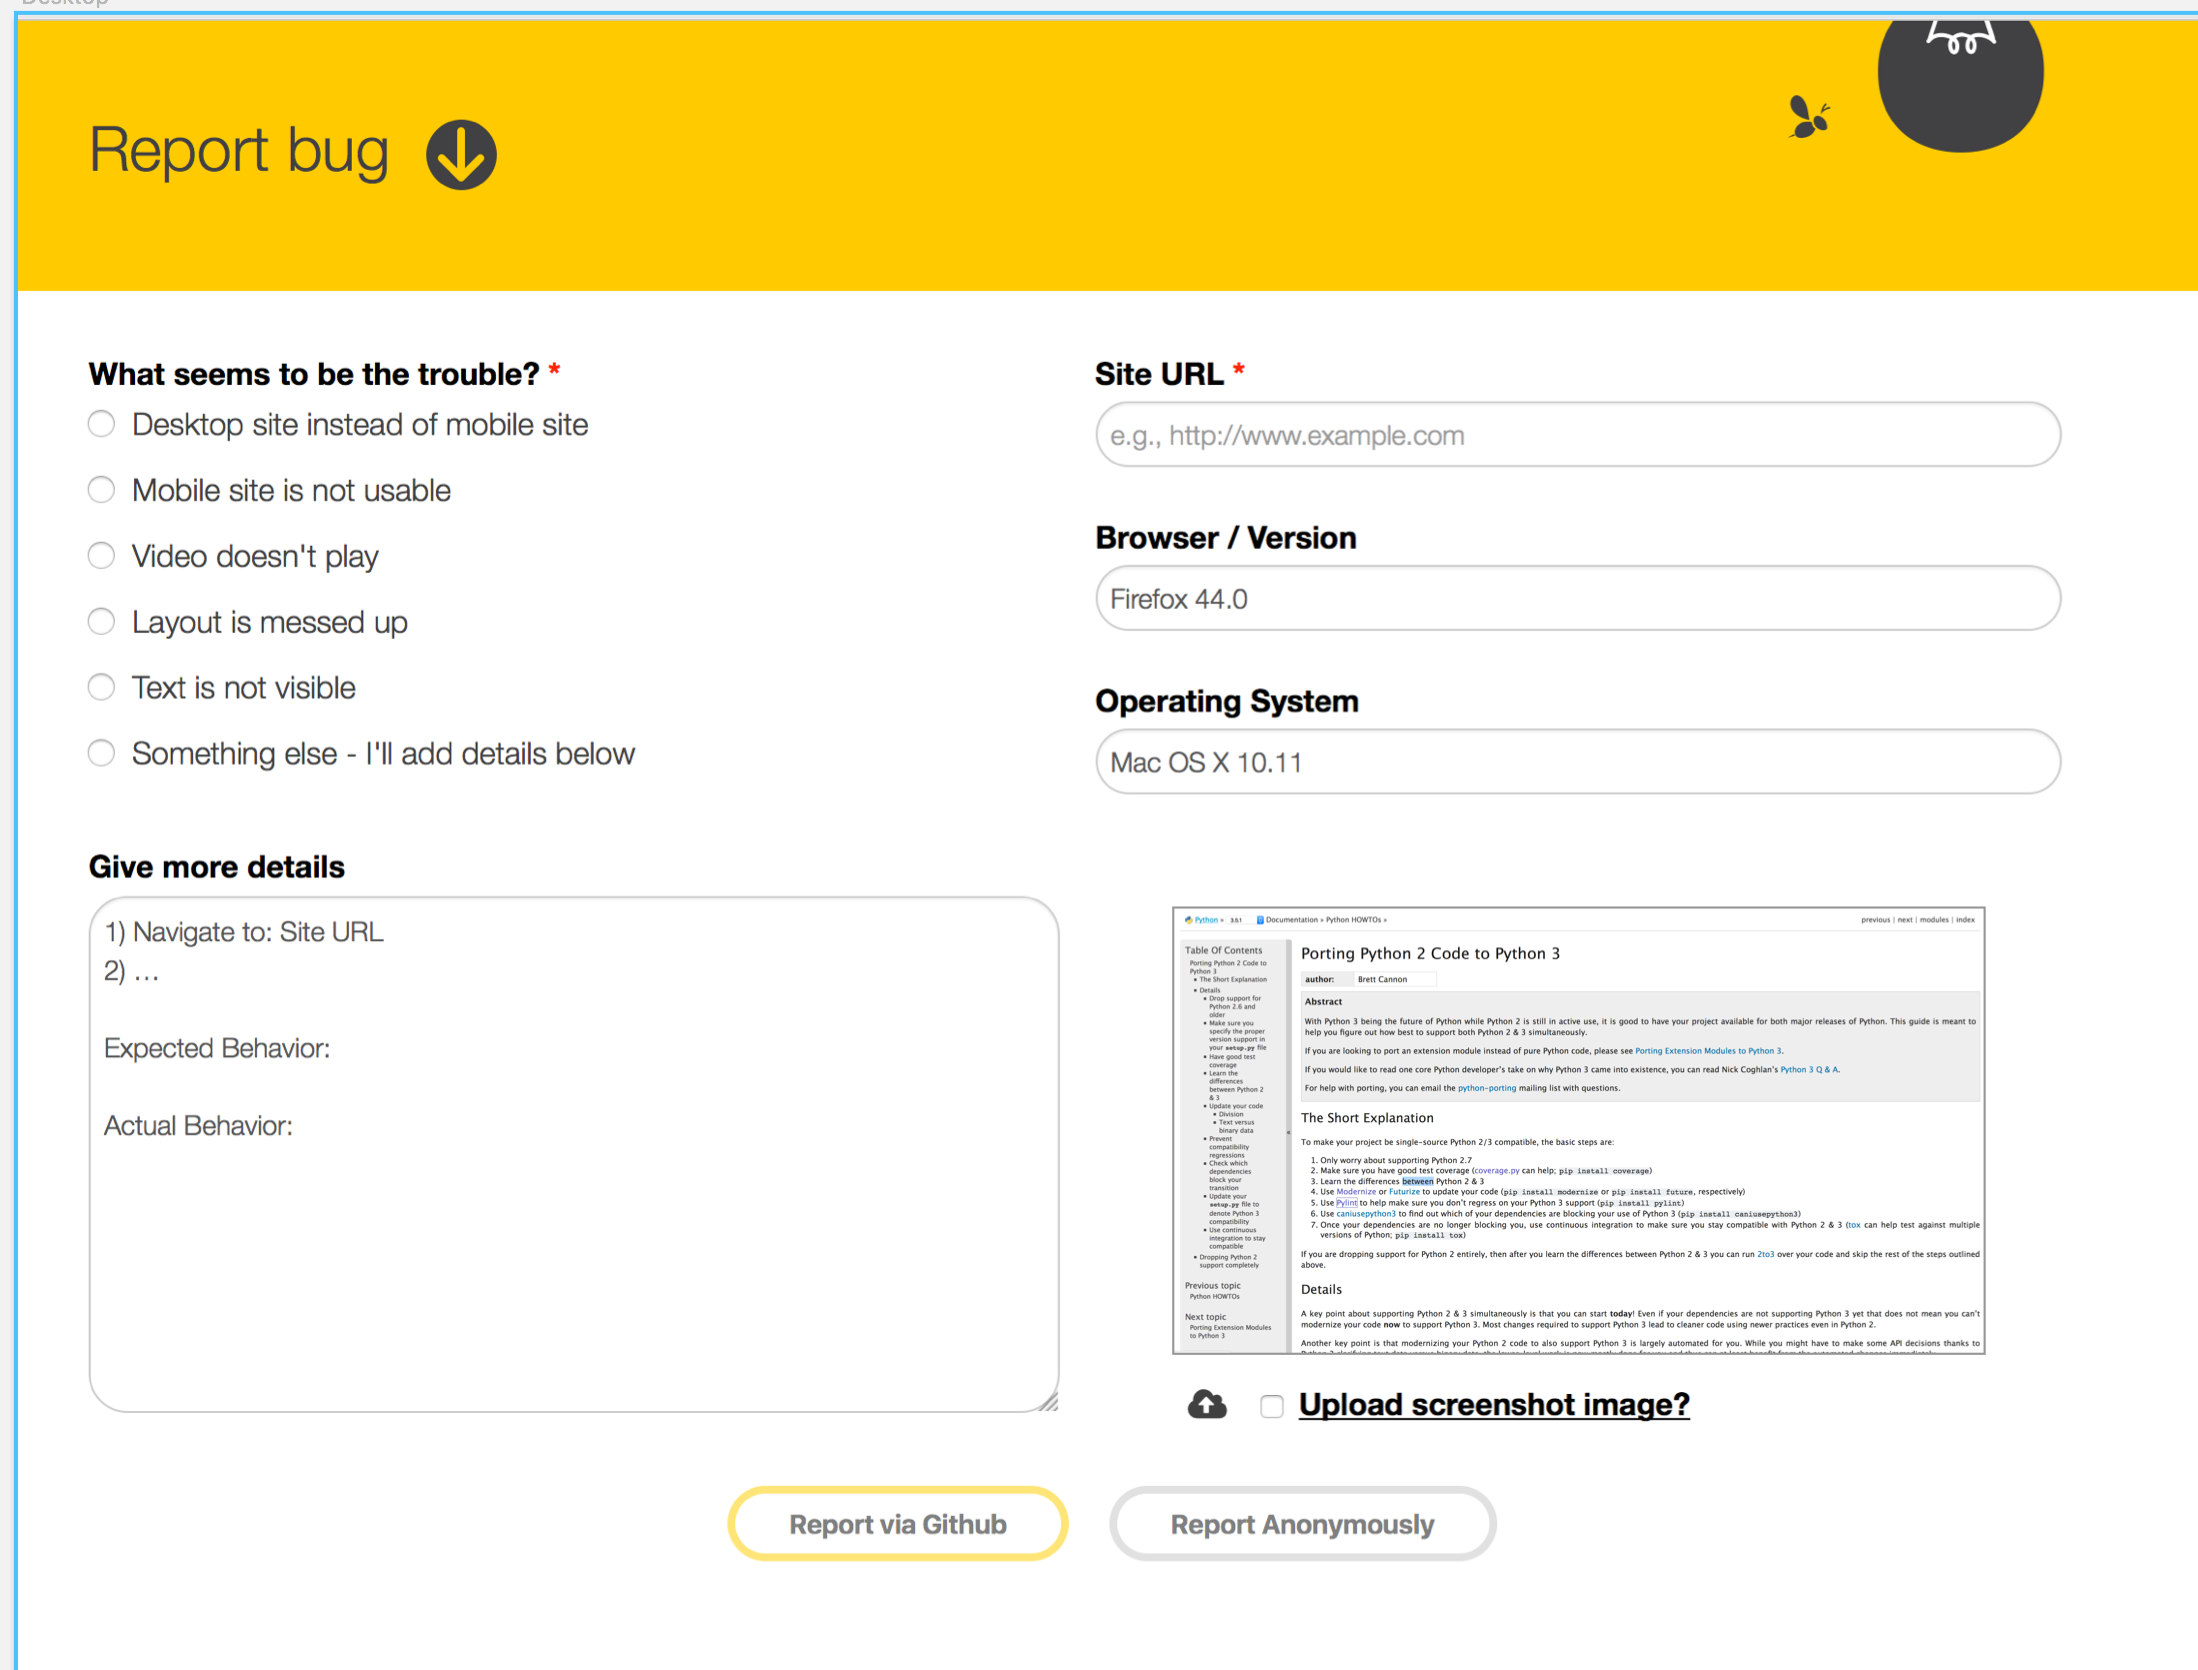Image resolution: width=2198 pixels, height=1670 pixels.
Task: Click the textarea resize handle corner
Action: point(1048,1402)
